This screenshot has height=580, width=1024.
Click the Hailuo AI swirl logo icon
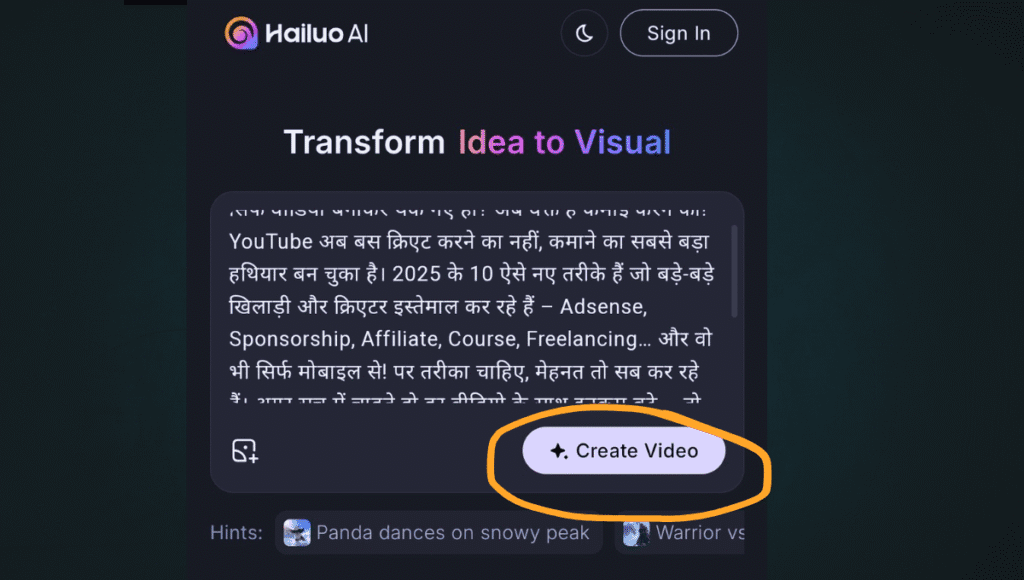click(x=241, y=33)
